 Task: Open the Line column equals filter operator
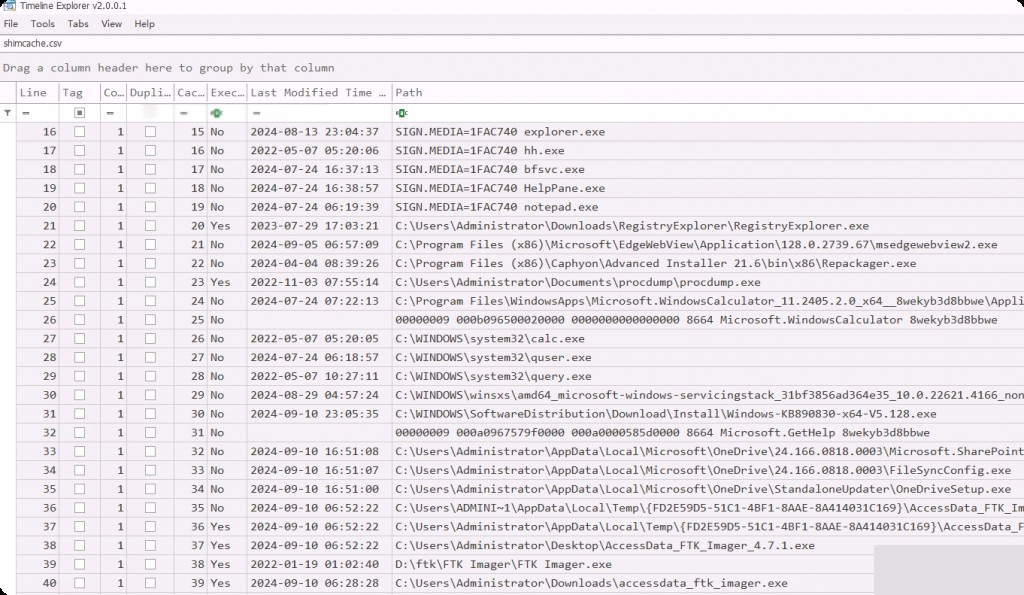pos(24,113)
